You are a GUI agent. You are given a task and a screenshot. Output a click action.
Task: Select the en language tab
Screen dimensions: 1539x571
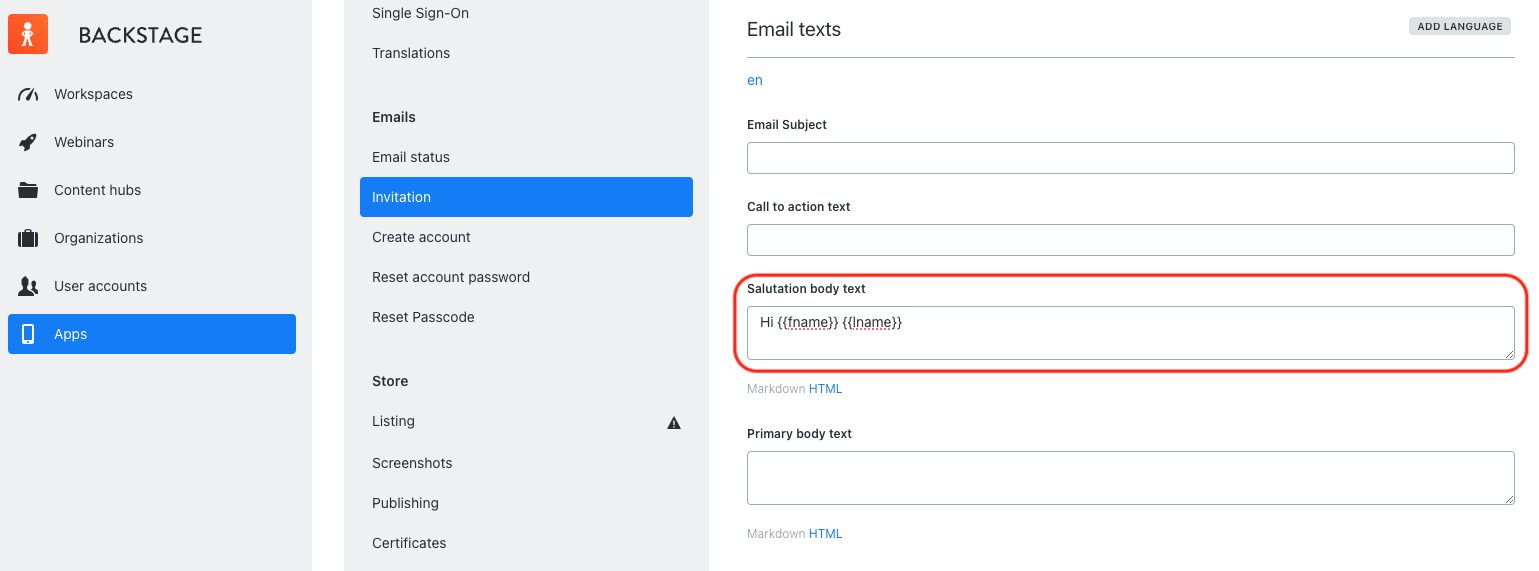point(755,80)
